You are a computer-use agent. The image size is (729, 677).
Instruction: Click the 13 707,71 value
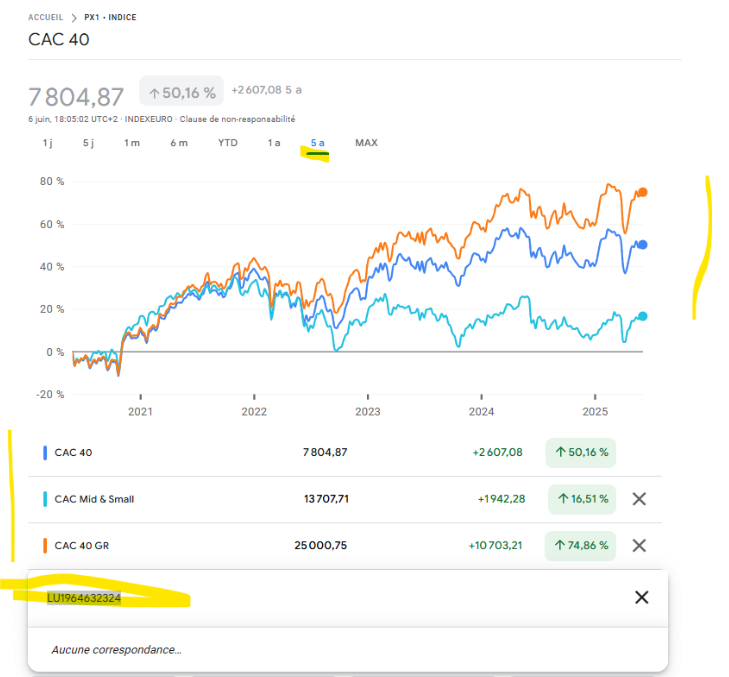[x=326, y=499]
